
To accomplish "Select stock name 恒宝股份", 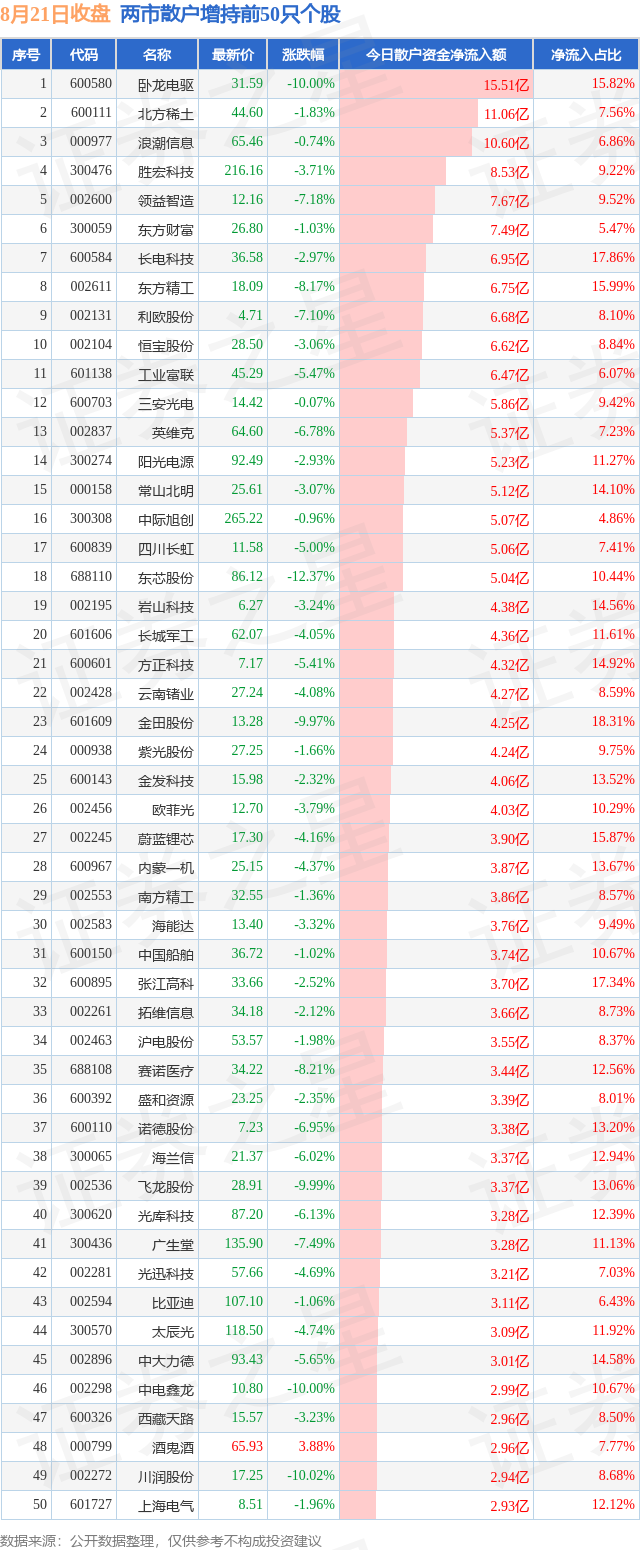I will pos(166,345).
